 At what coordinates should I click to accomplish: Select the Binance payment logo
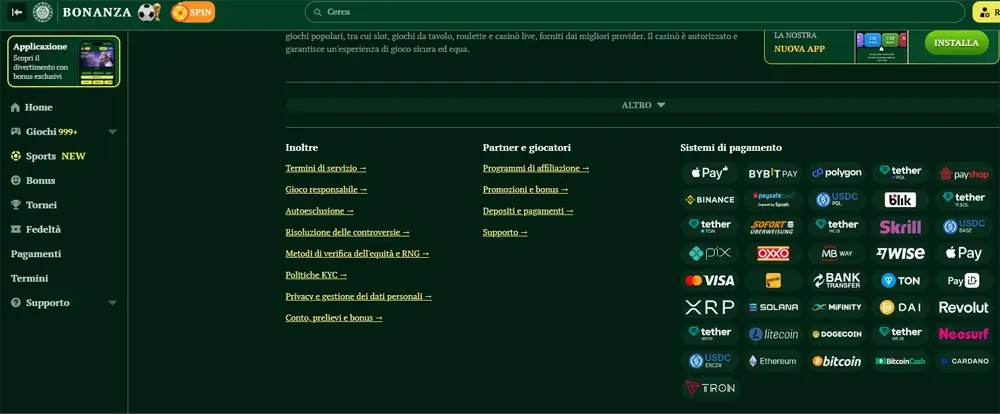[x=709, y=200]
